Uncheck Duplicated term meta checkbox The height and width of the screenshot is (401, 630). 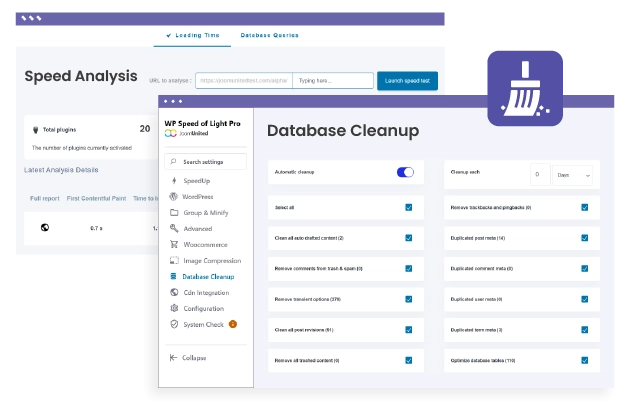point(585,330)
